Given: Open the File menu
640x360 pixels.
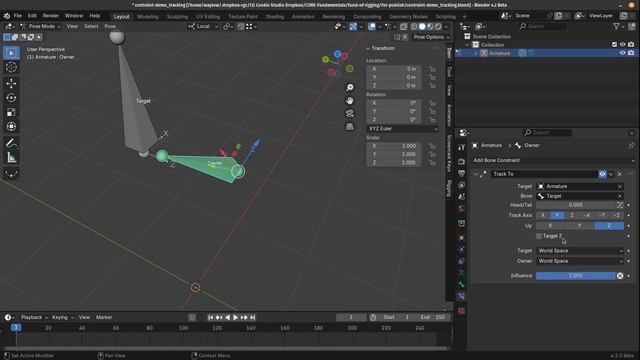Looking at the screenshot, I should (18, 16).
